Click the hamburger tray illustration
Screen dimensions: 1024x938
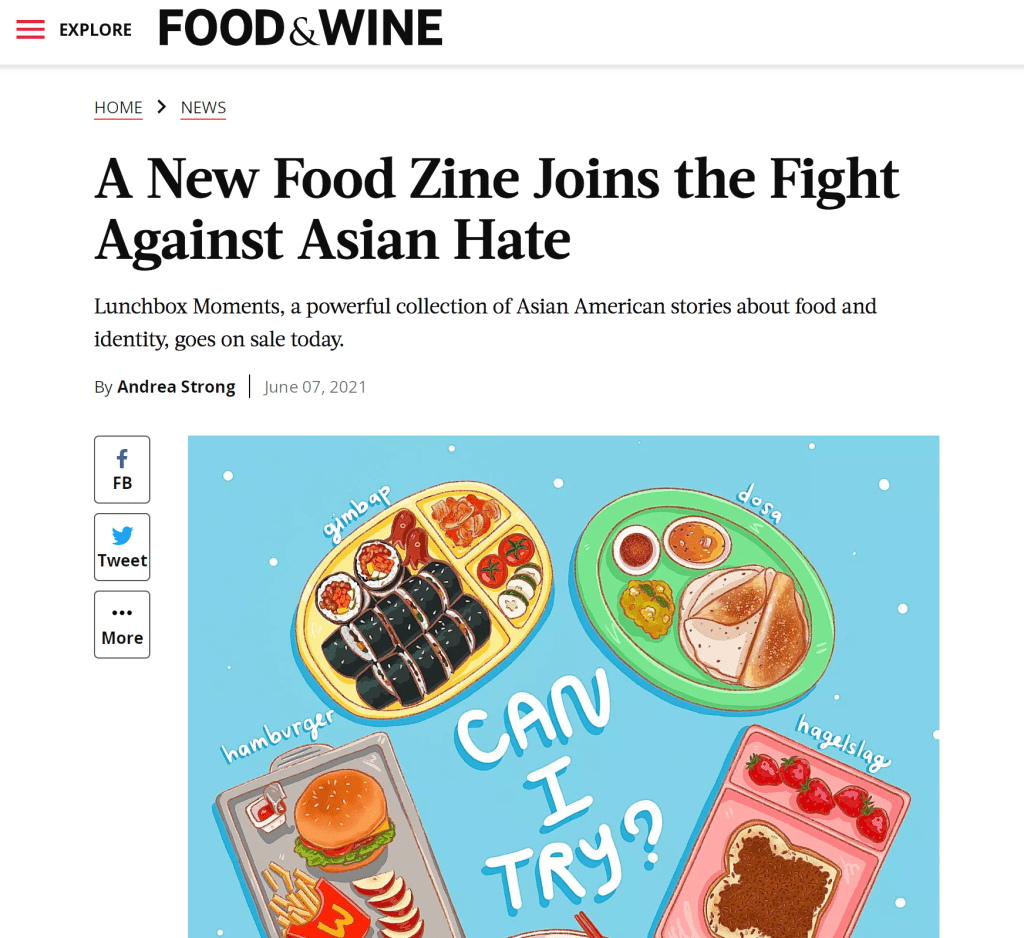click(x=320, y=840)
